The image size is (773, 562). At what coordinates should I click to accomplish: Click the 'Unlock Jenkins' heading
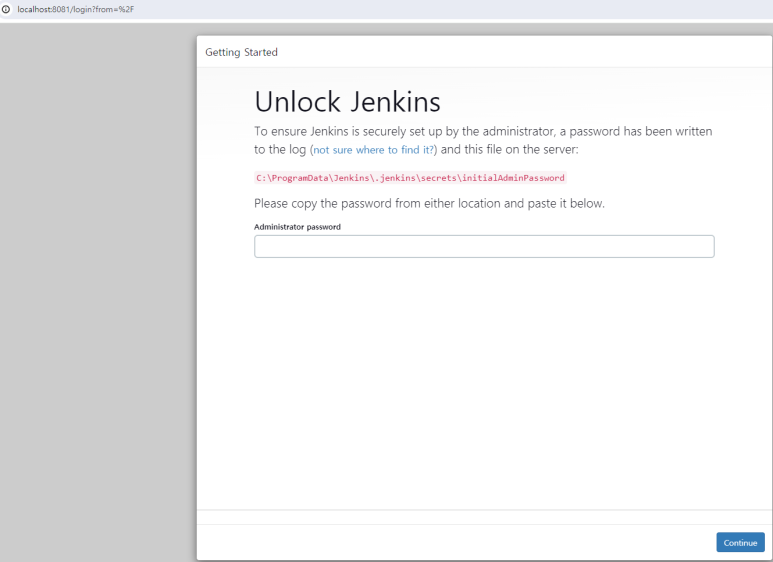[348, 102]
